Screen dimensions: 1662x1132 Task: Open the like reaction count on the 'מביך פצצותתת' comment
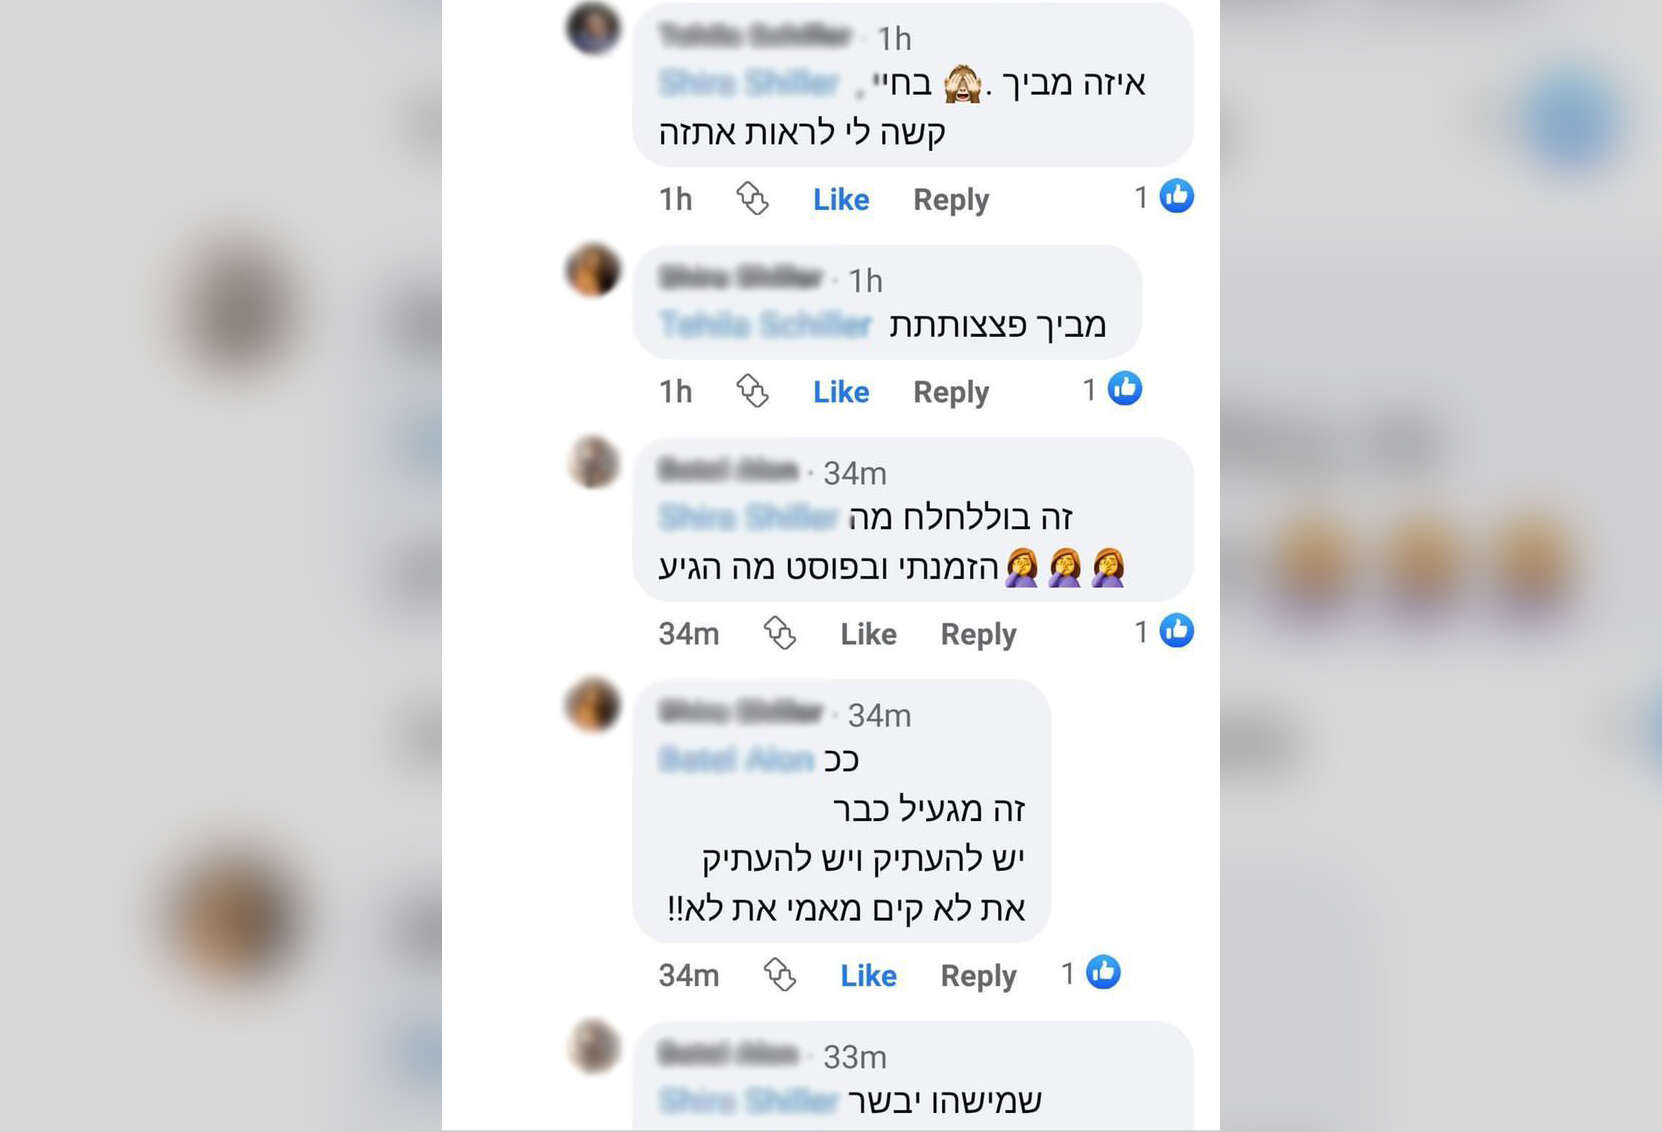(1112, 389)
